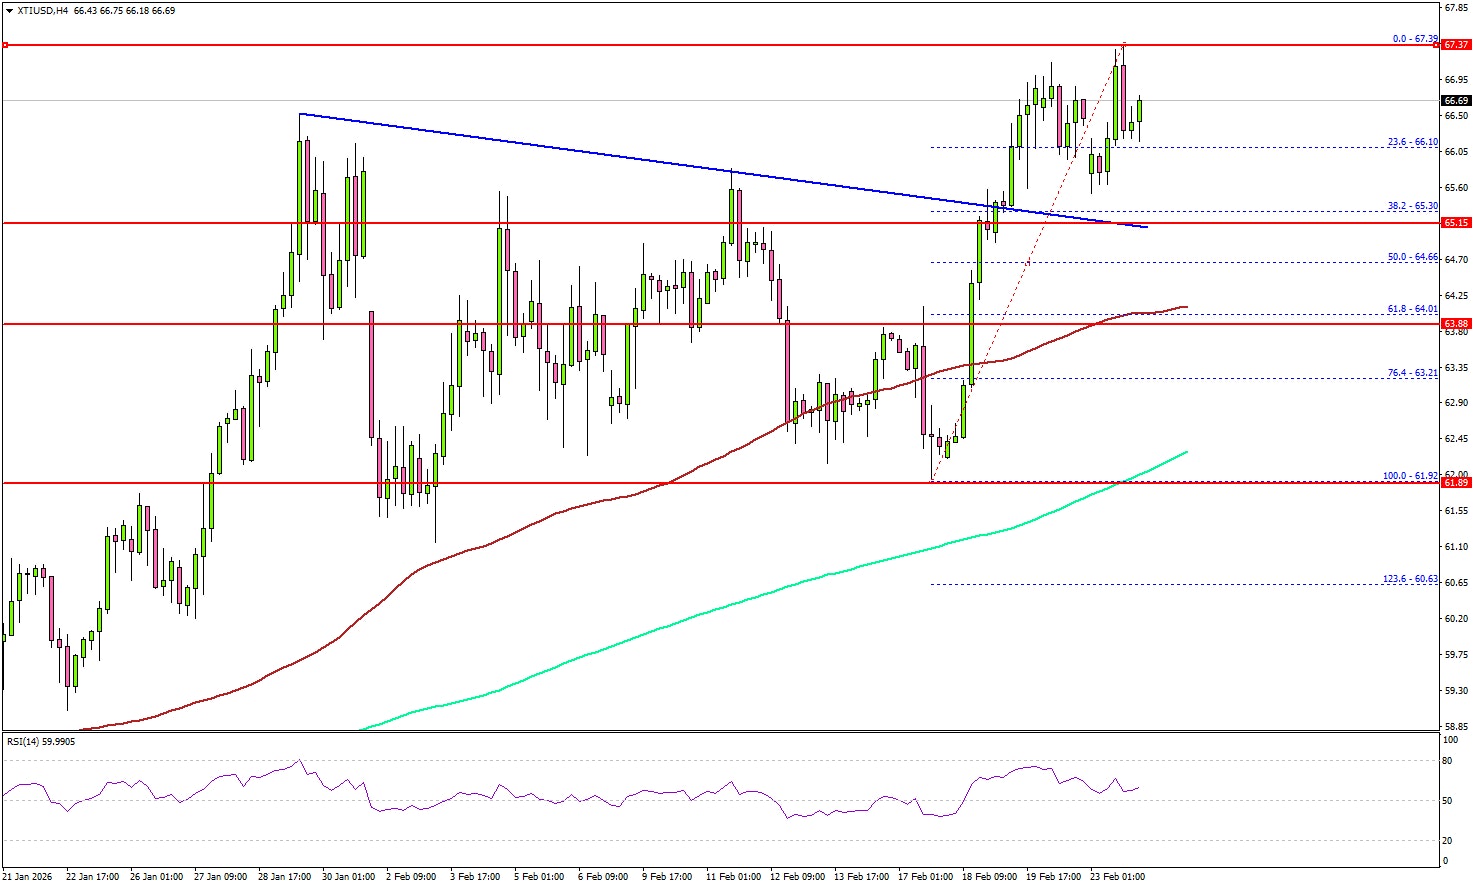Click the Fibonacci 61.8 - 64.01 label

1413,309
